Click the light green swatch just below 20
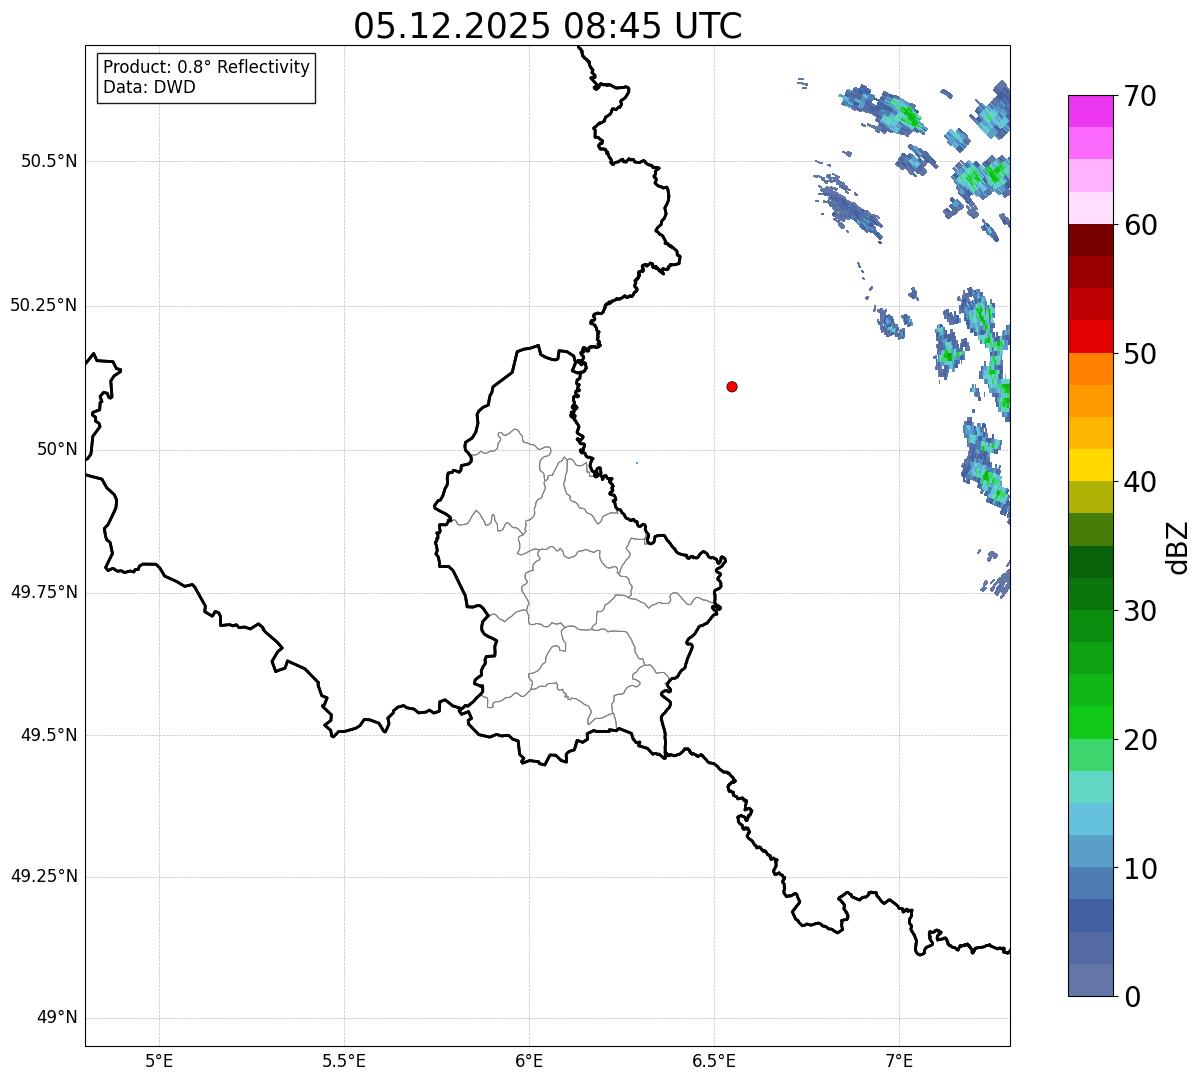The width and height of the screenshot is (1202, 1081). point(1090,755)
